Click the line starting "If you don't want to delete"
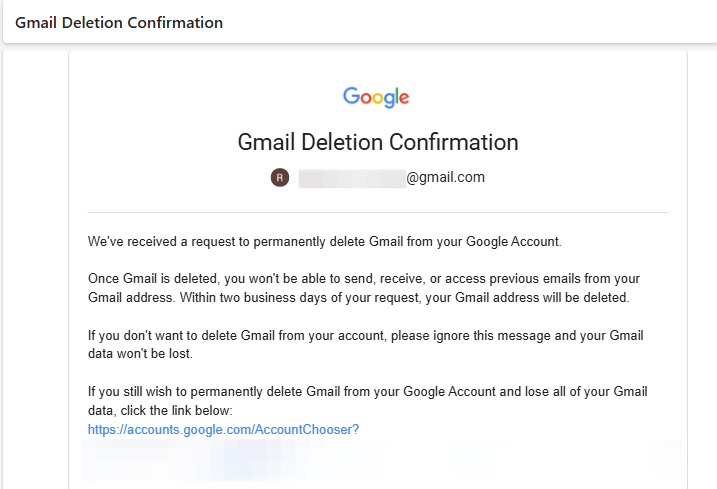Viewport: 717px width, 489px height. tap(366, 336)
